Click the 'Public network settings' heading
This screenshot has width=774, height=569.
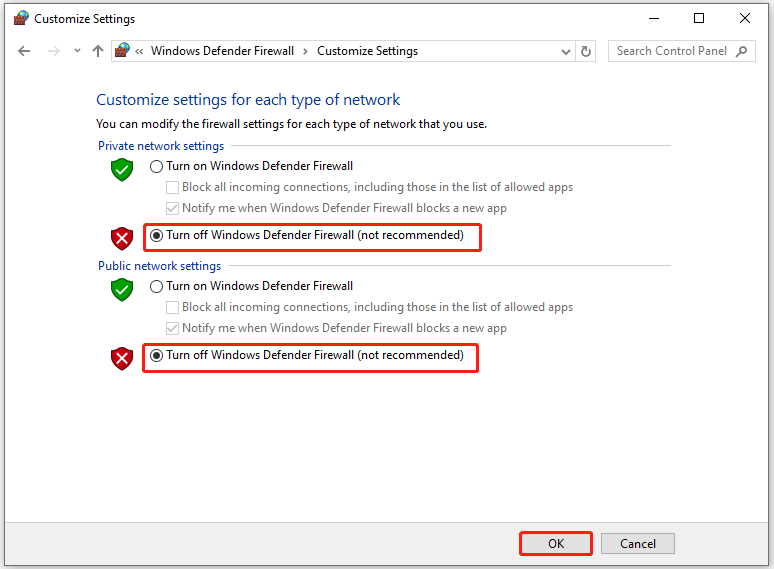tap(159, 266)
